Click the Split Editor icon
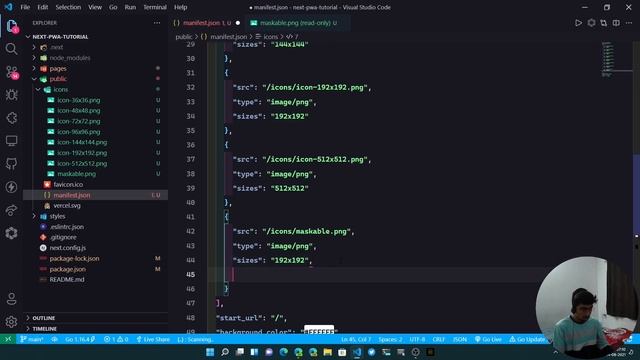The width and height of the screenshot is (640, 360). point(616,23)
